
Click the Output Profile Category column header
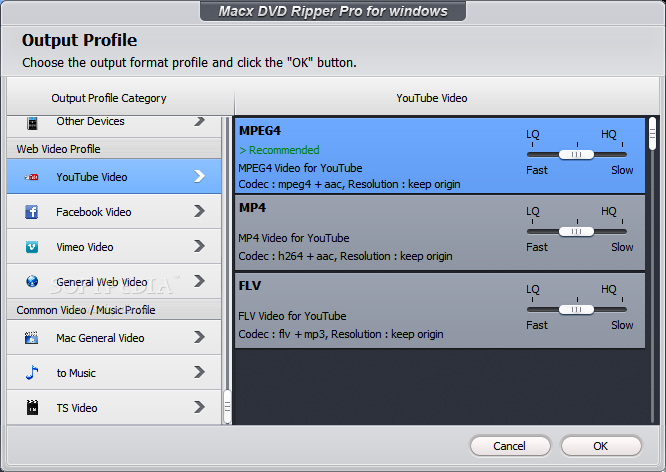(x=109, y=98)
